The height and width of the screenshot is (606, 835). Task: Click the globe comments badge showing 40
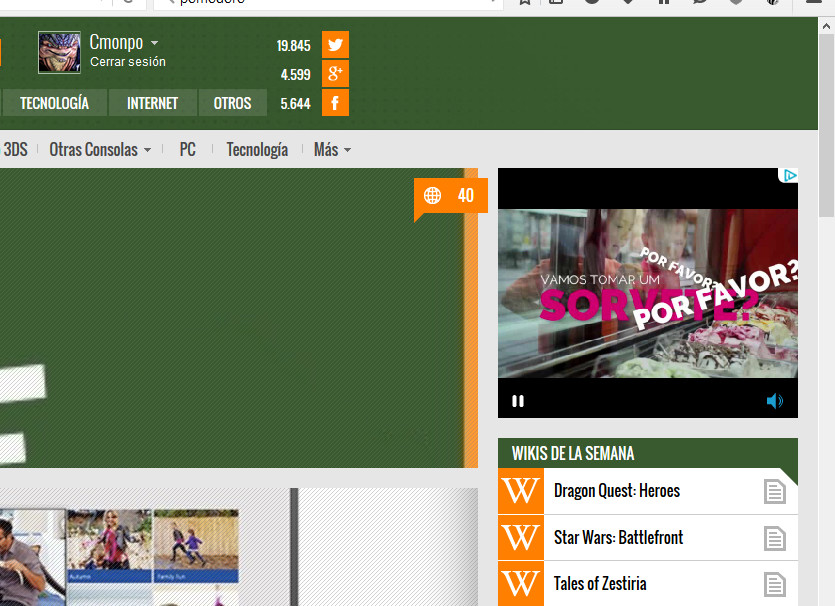click(x=451, y=196)
